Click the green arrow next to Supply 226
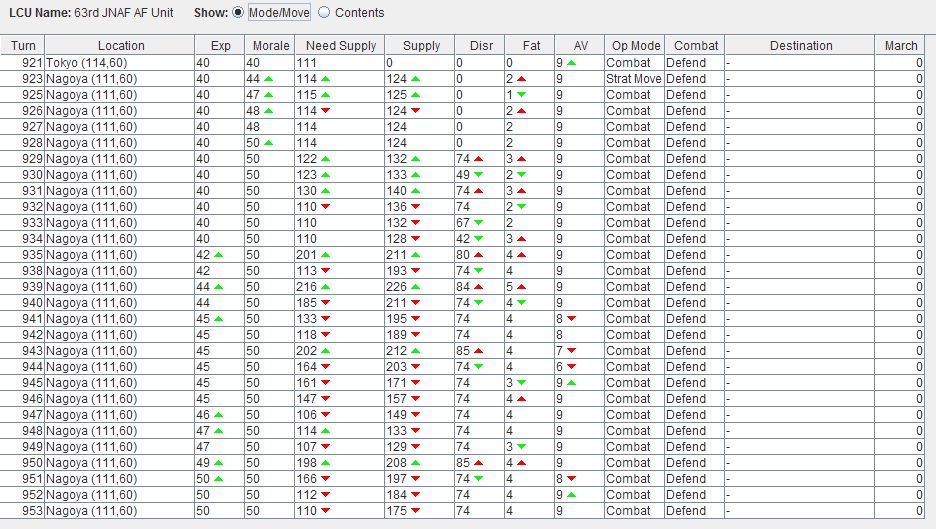 pyautogui.click(x=415, y=287)
